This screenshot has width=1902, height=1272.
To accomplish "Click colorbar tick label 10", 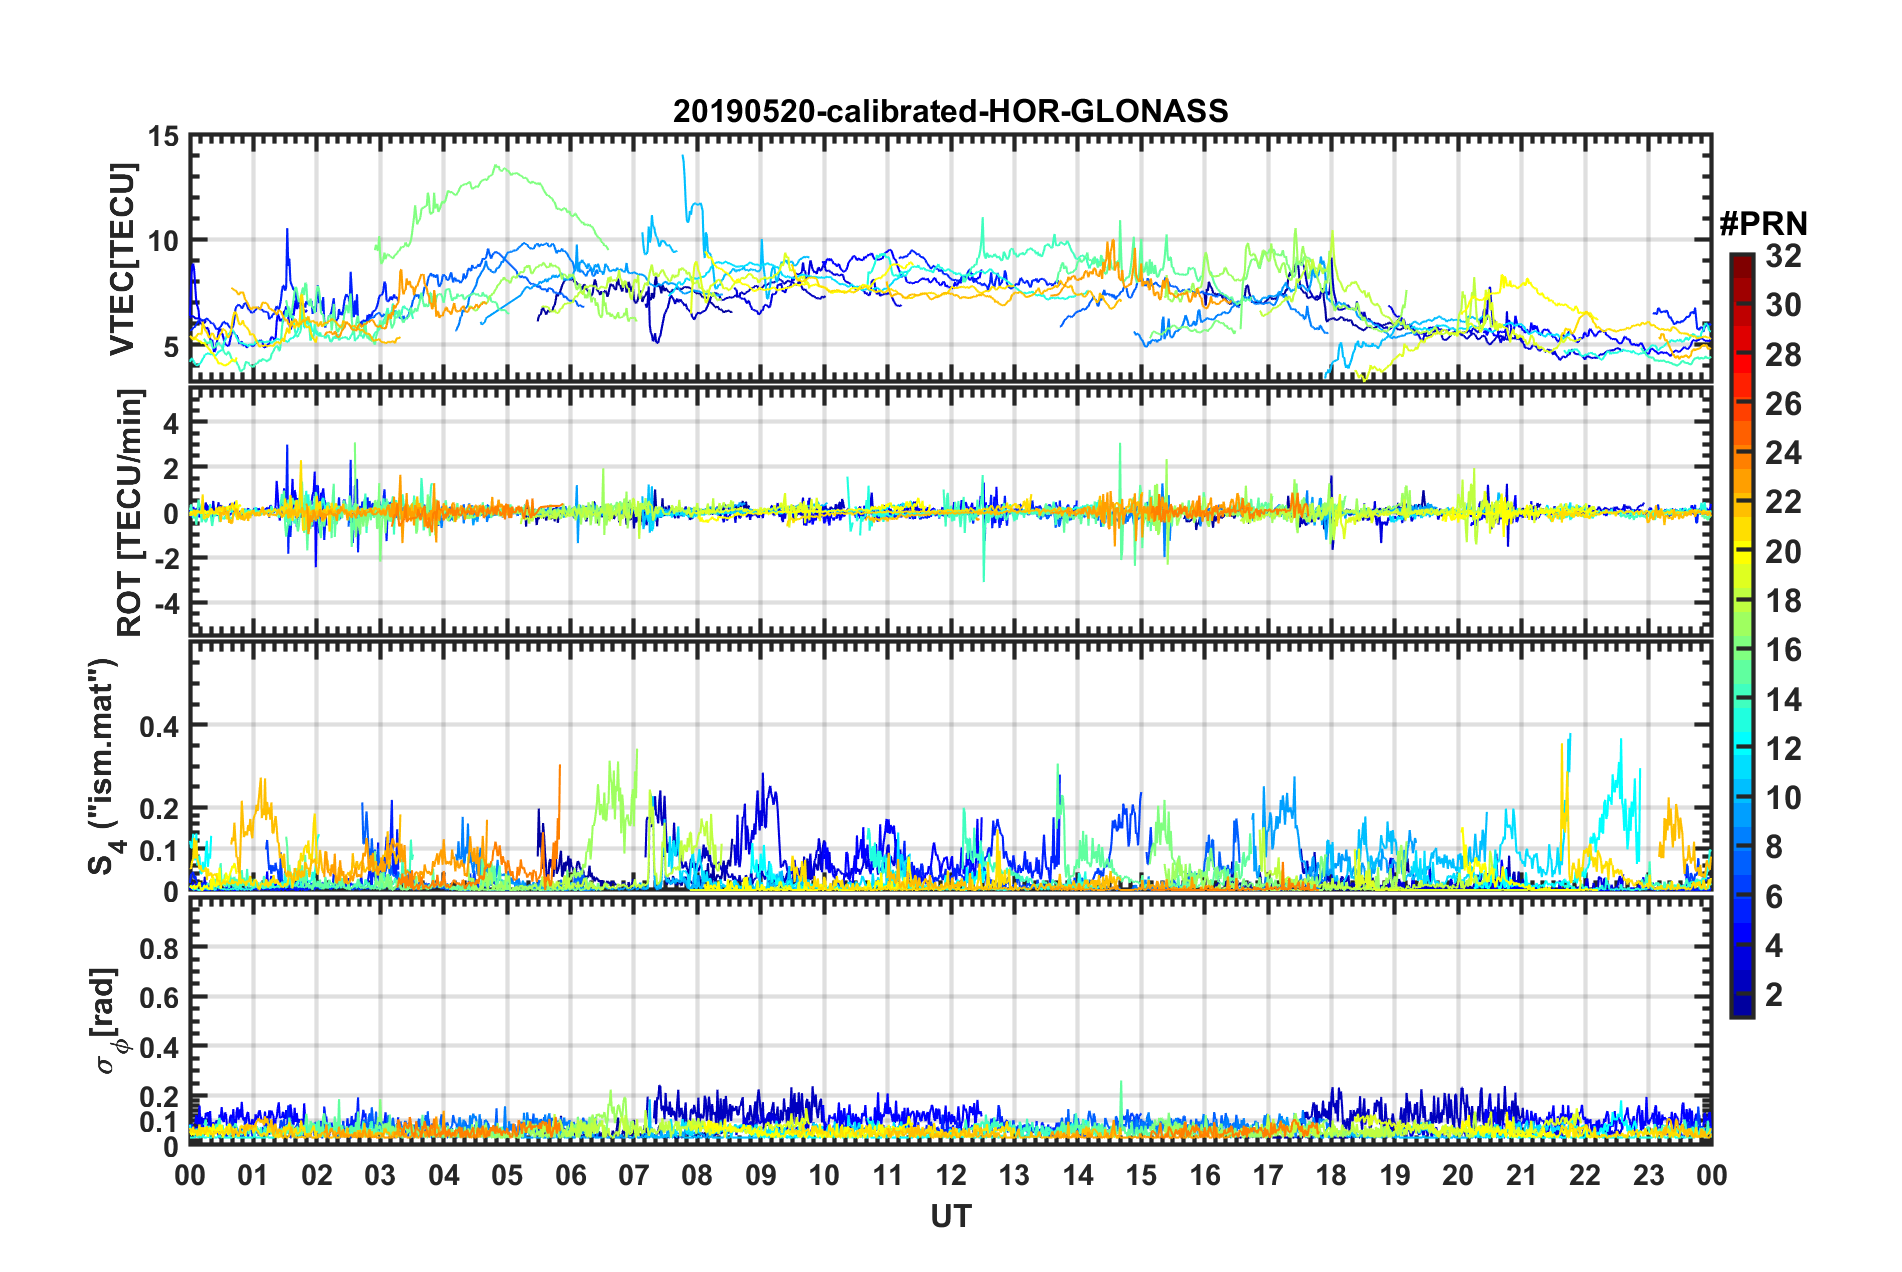I will [x=1783, y=798].
